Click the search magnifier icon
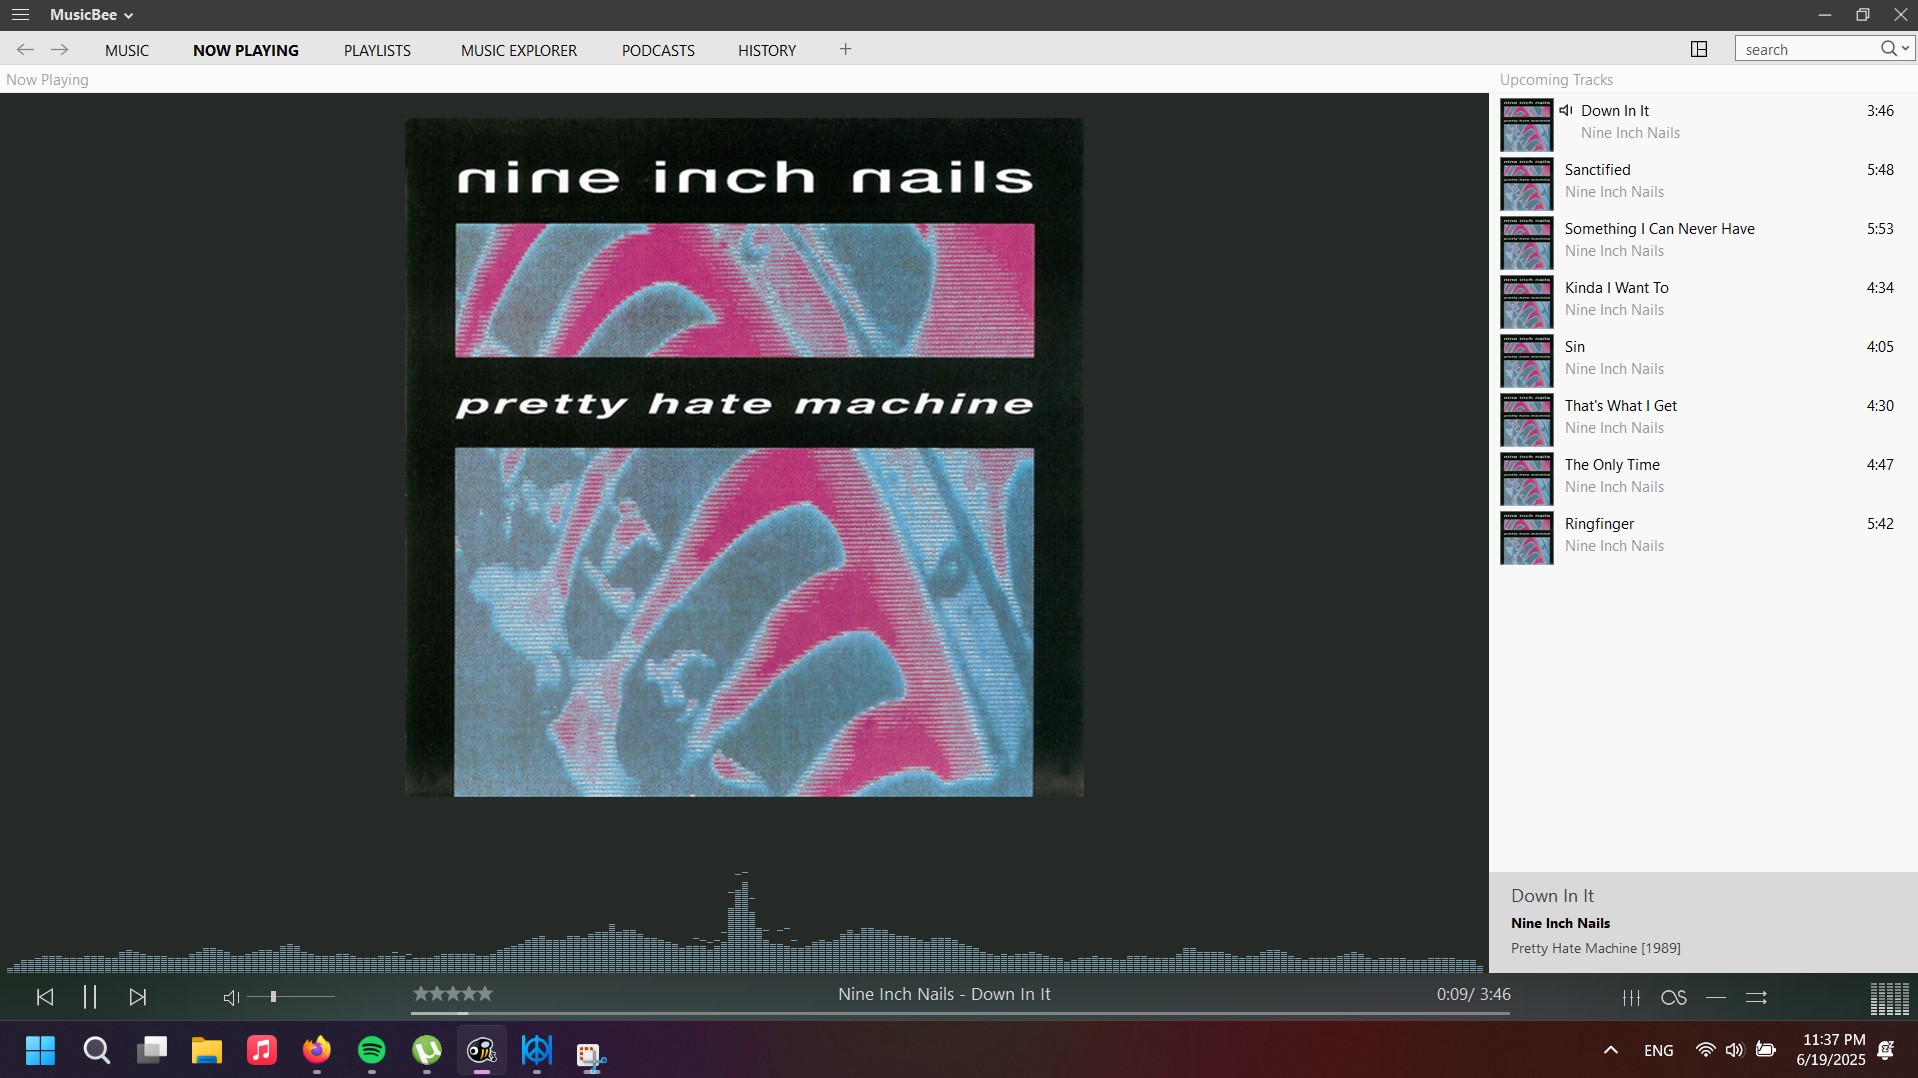Image resolution: width=1918 pixels, height=1078 pixels. pyautogui.click(x=1888, y=48)
